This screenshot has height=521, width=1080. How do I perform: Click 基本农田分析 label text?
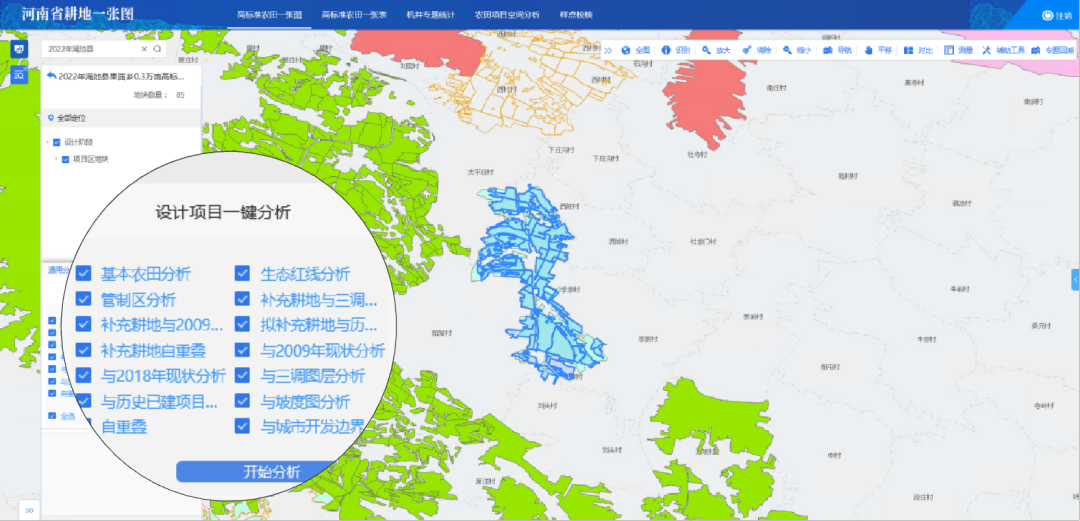[x=146, y=274]
